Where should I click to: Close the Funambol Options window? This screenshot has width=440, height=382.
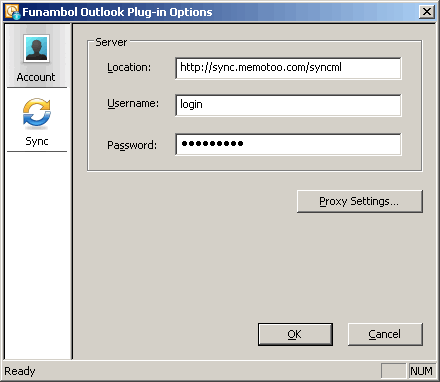pos(427,12)
